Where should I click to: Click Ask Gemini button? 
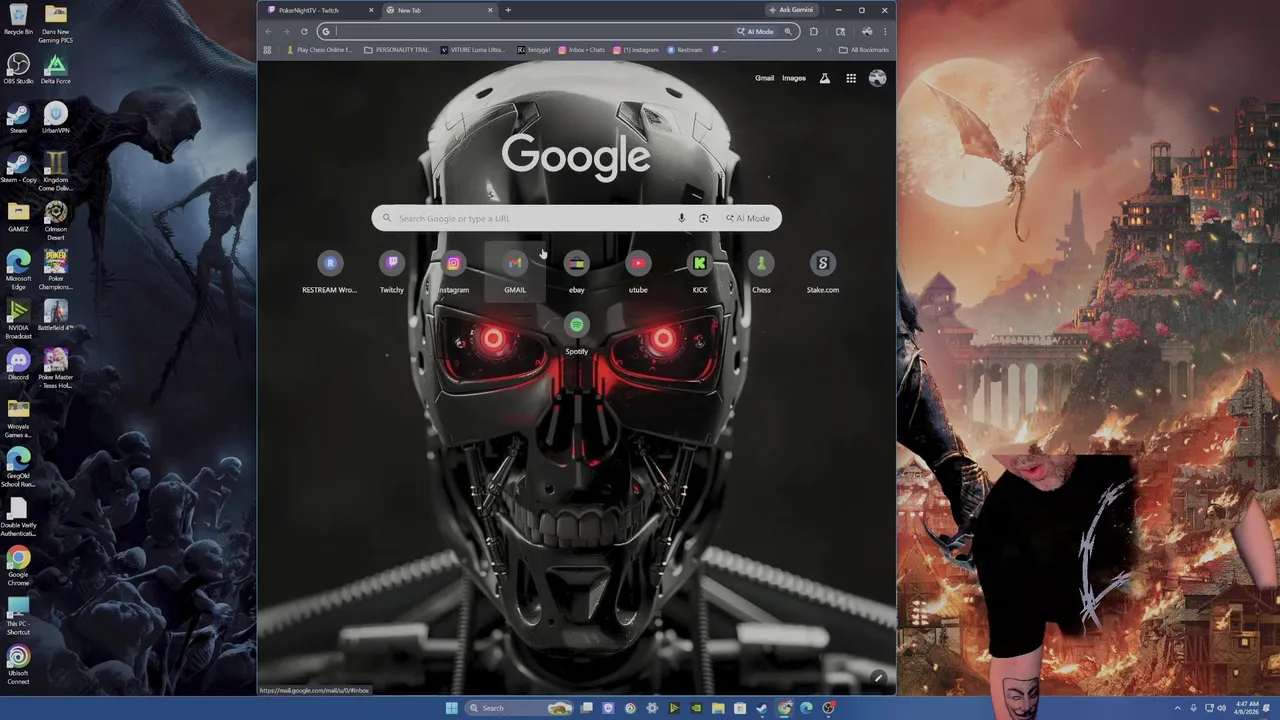(791, 10)
